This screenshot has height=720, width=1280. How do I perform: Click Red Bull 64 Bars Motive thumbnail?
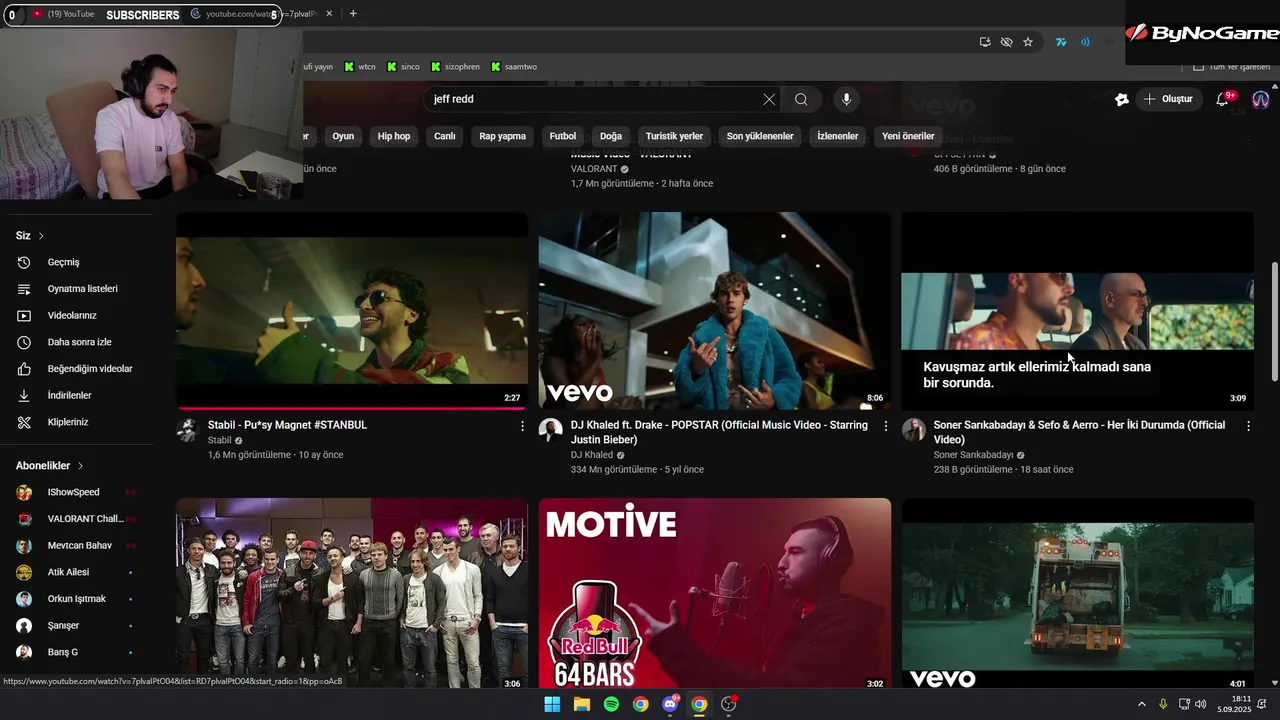coord(715,594)
